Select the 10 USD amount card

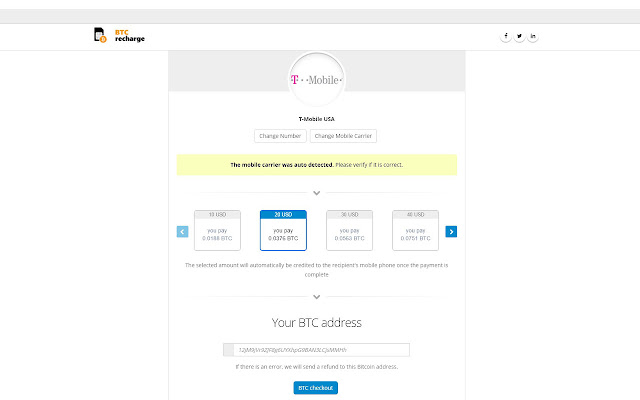pyautogui.click(x=217, y=230)
